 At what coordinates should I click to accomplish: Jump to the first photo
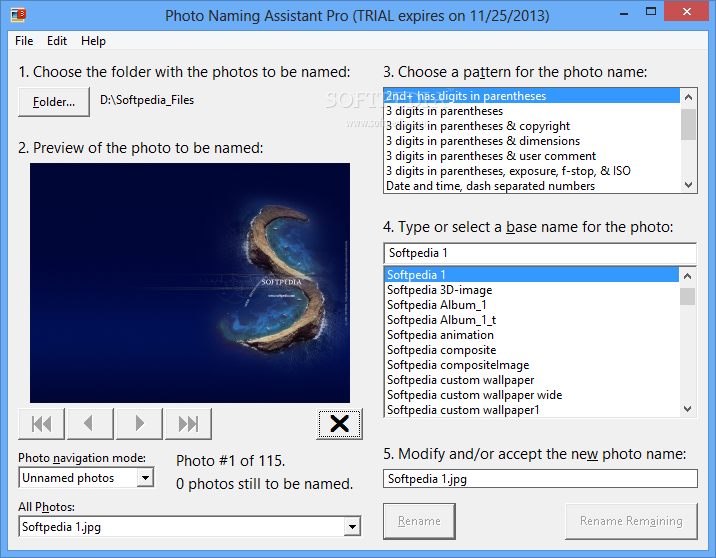pos(41,424)
